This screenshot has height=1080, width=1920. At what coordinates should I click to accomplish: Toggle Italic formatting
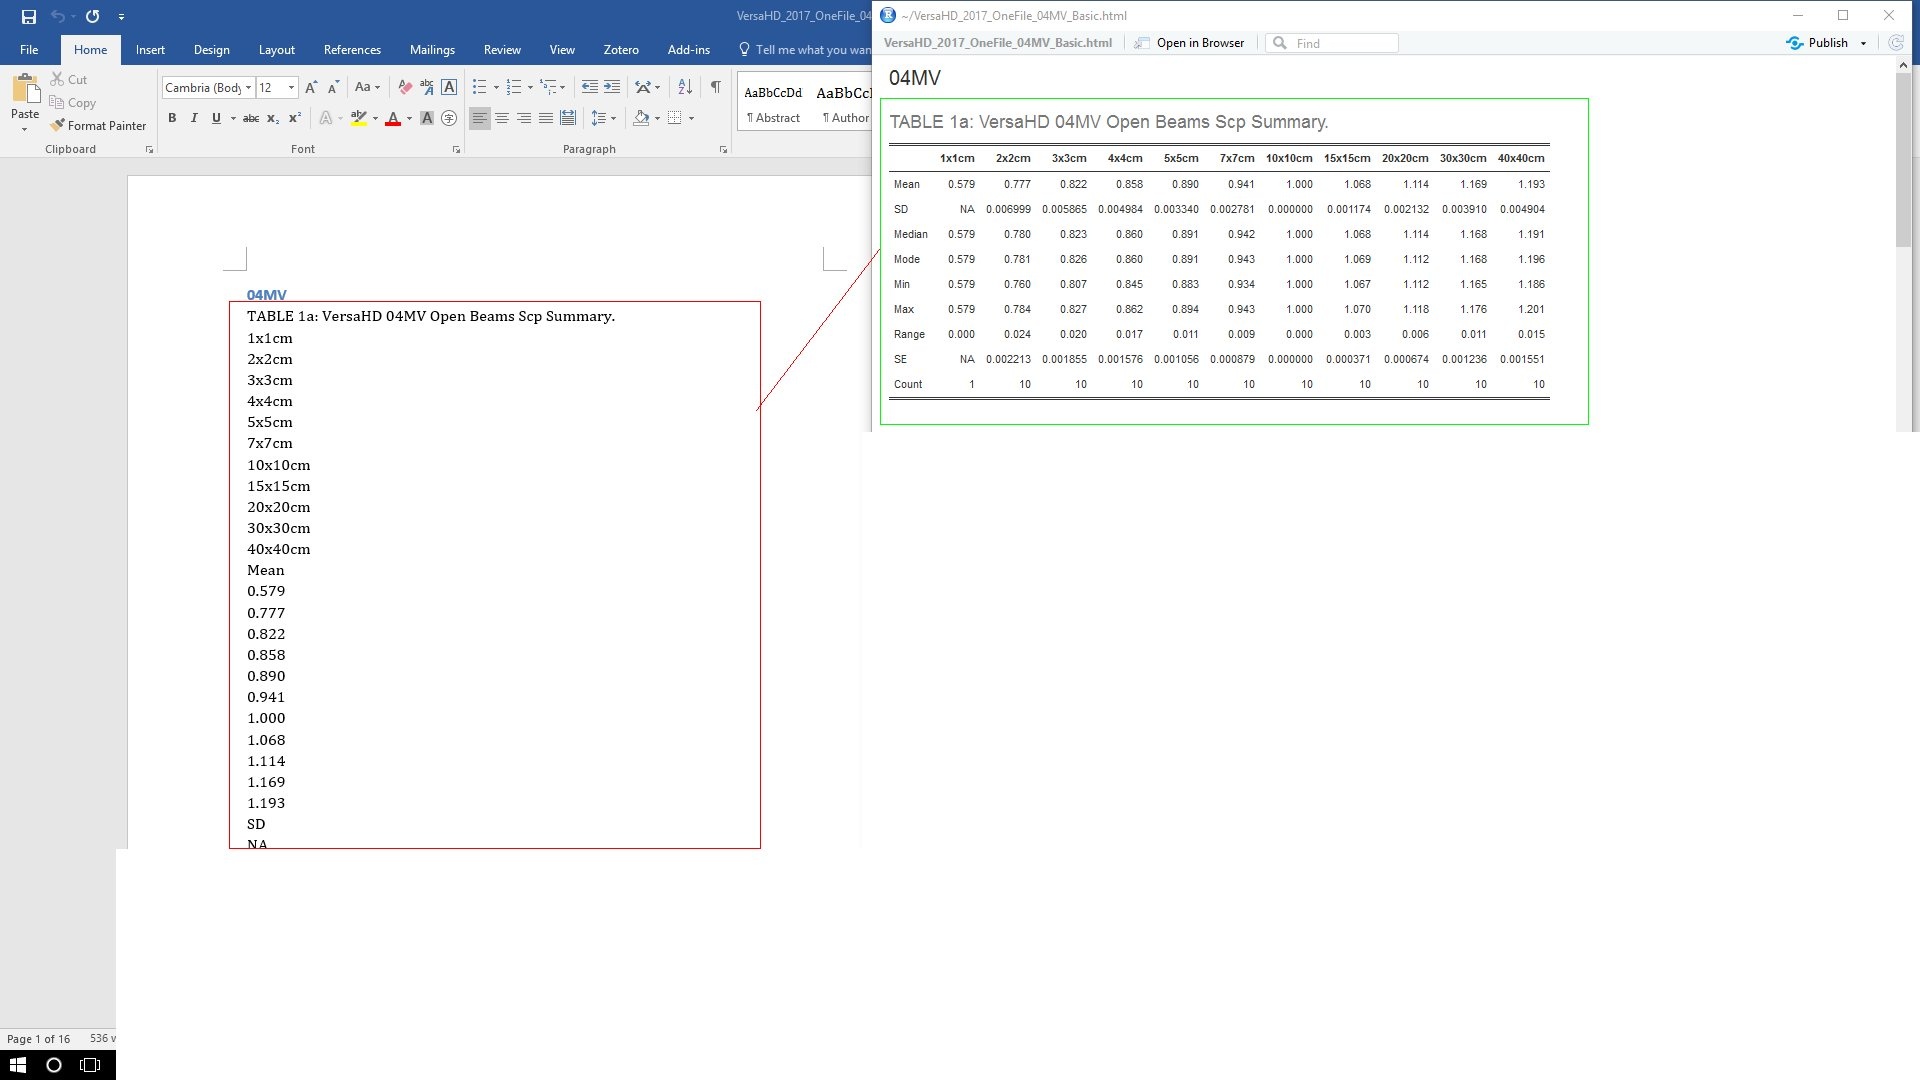coord(194,118)
